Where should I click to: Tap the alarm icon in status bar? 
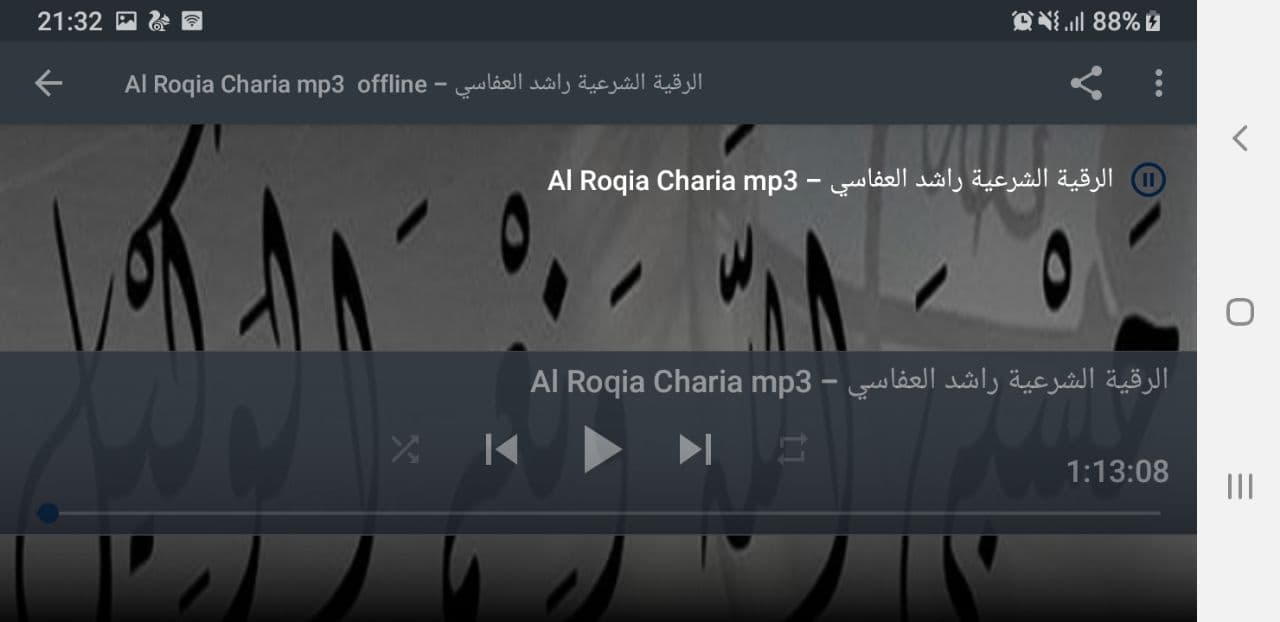click(x=1022, y=21)
